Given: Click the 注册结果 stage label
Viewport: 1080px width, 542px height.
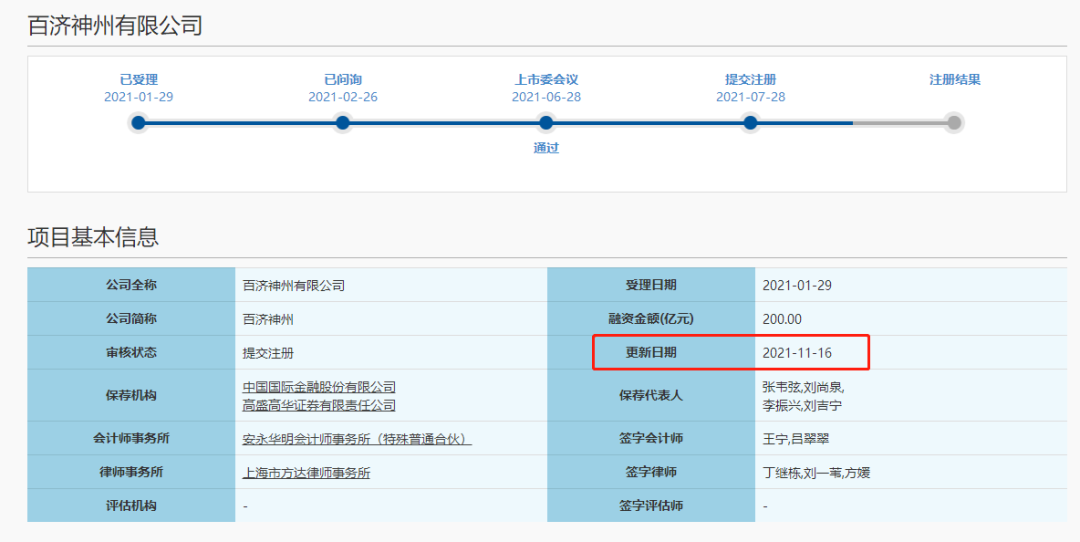Looking at the screenshot, I should [954, 80].
